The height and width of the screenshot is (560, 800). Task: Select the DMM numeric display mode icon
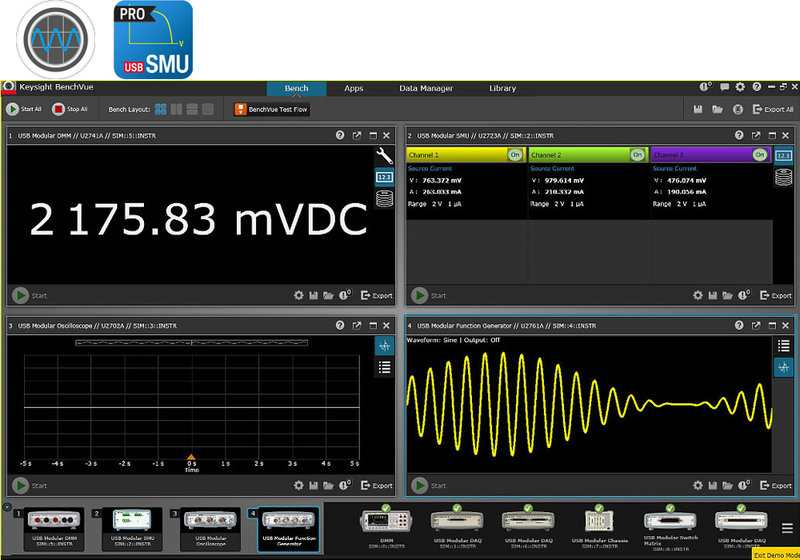(x=384, y=177)
